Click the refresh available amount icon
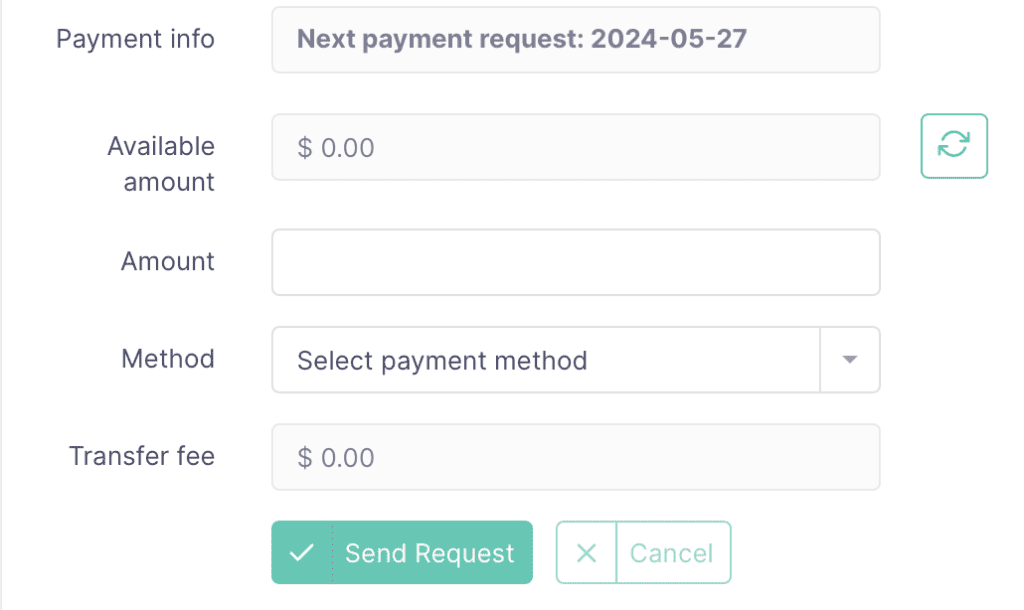 coord(953,146)
